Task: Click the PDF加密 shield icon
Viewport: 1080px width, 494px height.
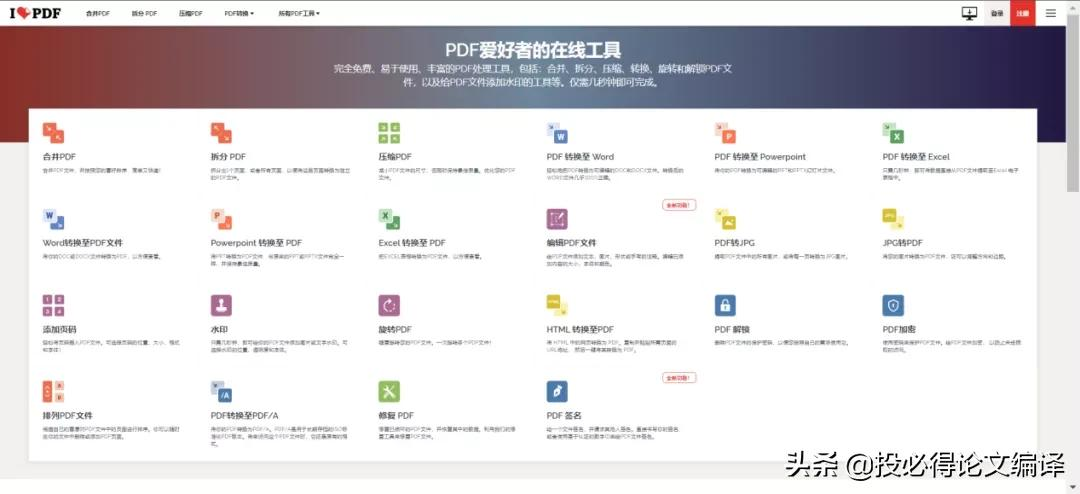Action: [893, 305]
